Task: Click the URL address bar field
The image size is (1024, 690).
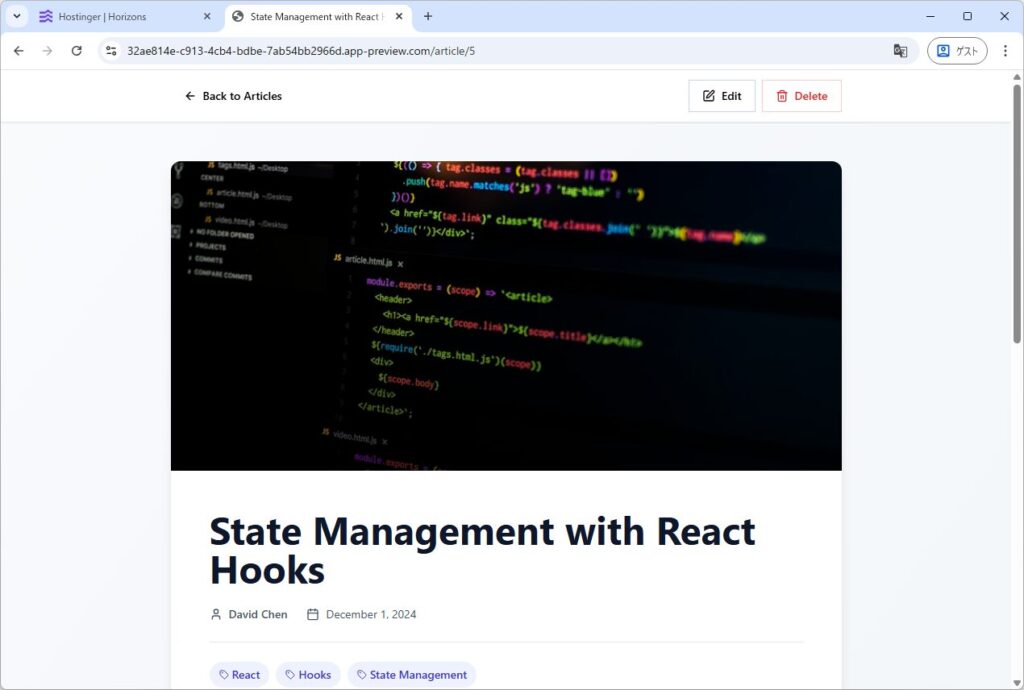Action: point(500,51)
